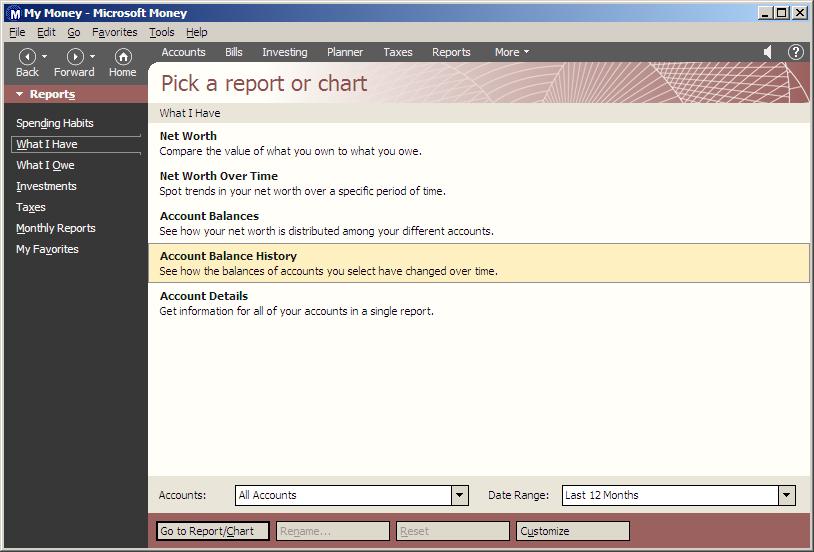Choose the Account Balances report
814x552 pixels.
[478, 223]
